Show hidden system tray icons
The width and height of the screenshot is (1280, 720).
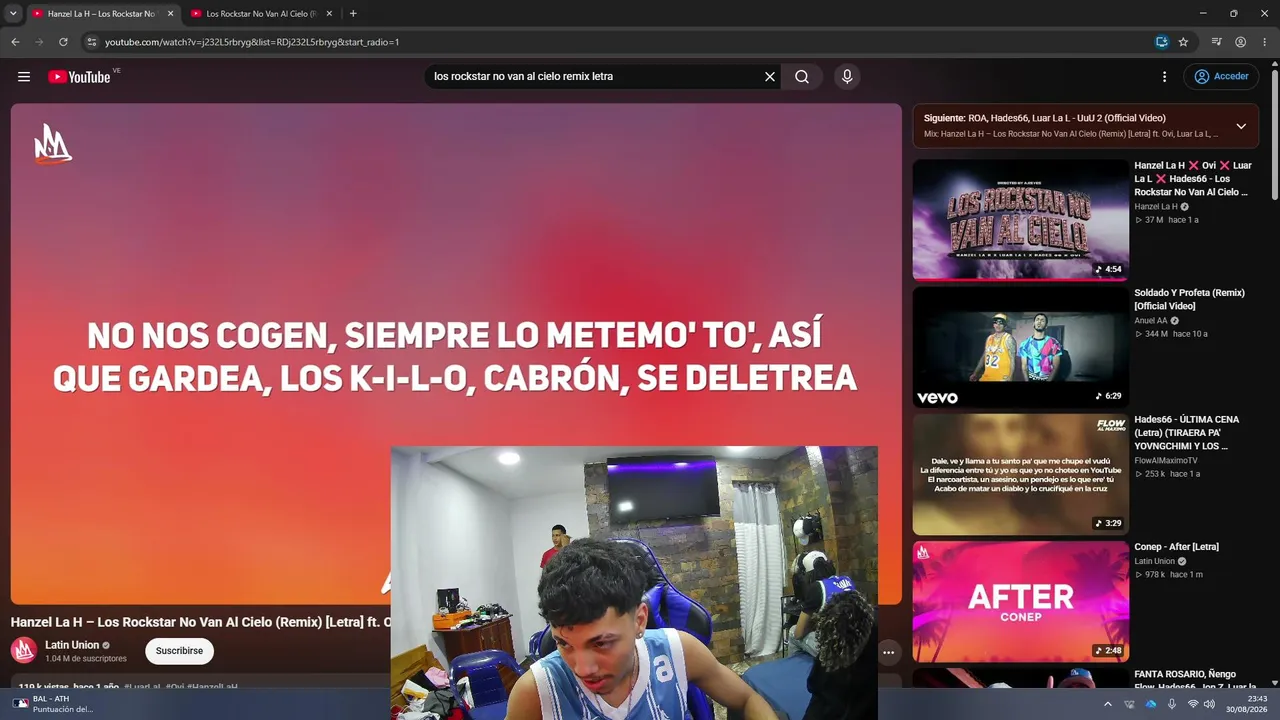pos(1107,704)
